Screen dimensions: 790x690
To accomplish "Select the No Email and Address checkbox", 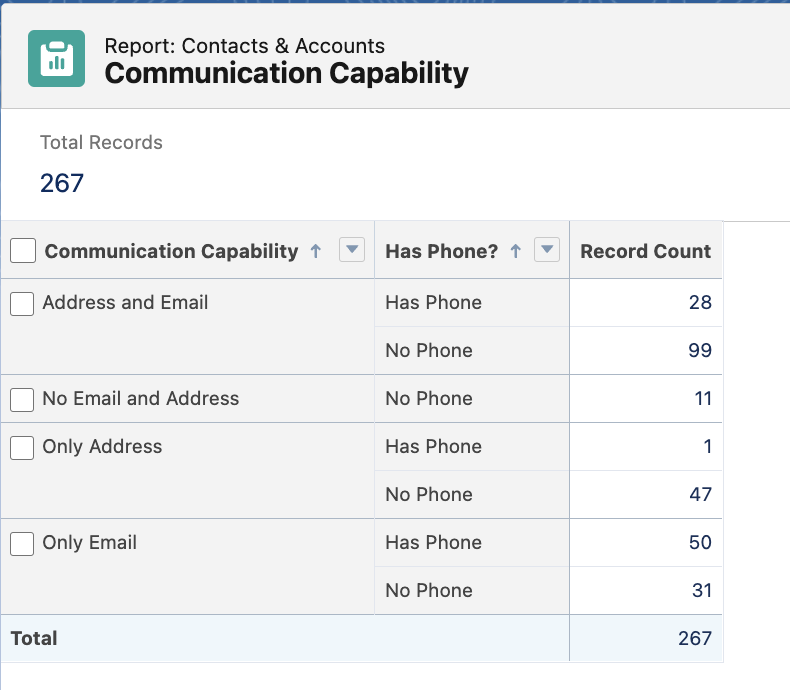I will click(23, 399).
